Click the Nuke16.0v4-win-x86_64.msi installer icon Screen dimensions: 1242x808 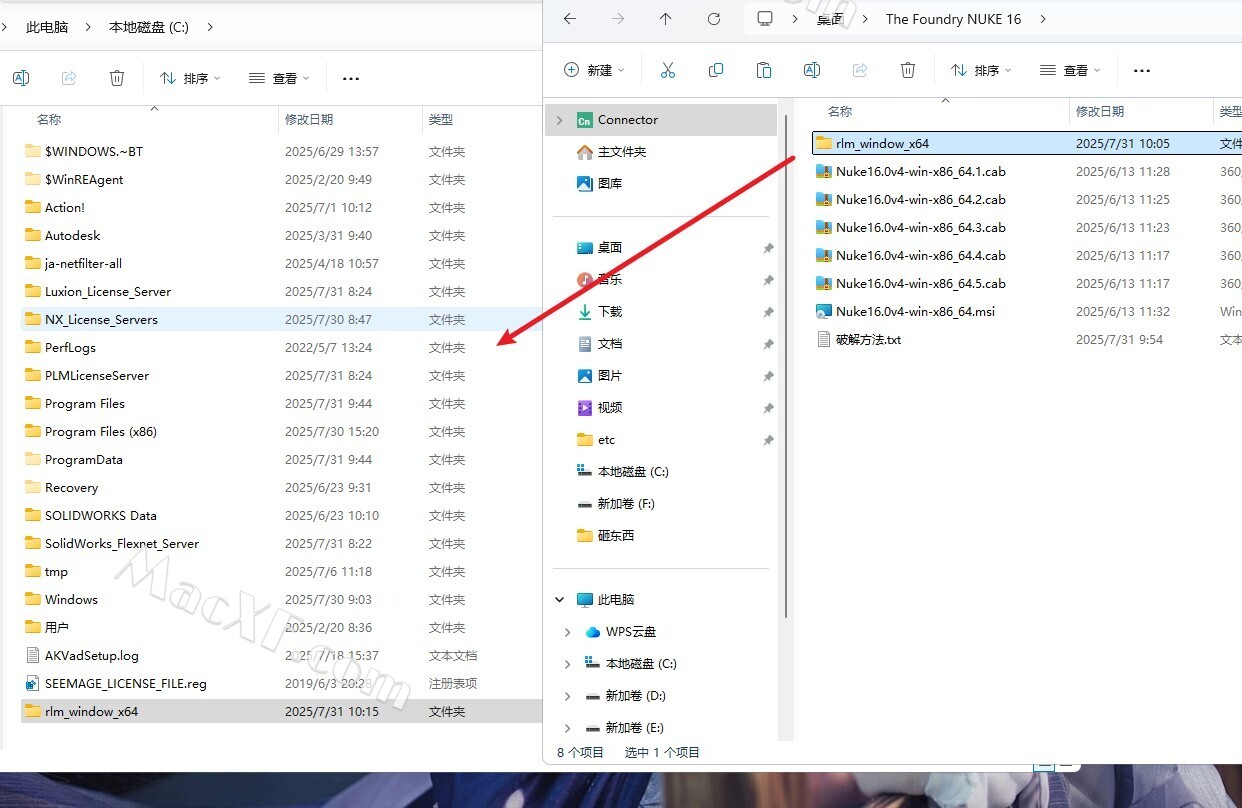click(824, 311)
